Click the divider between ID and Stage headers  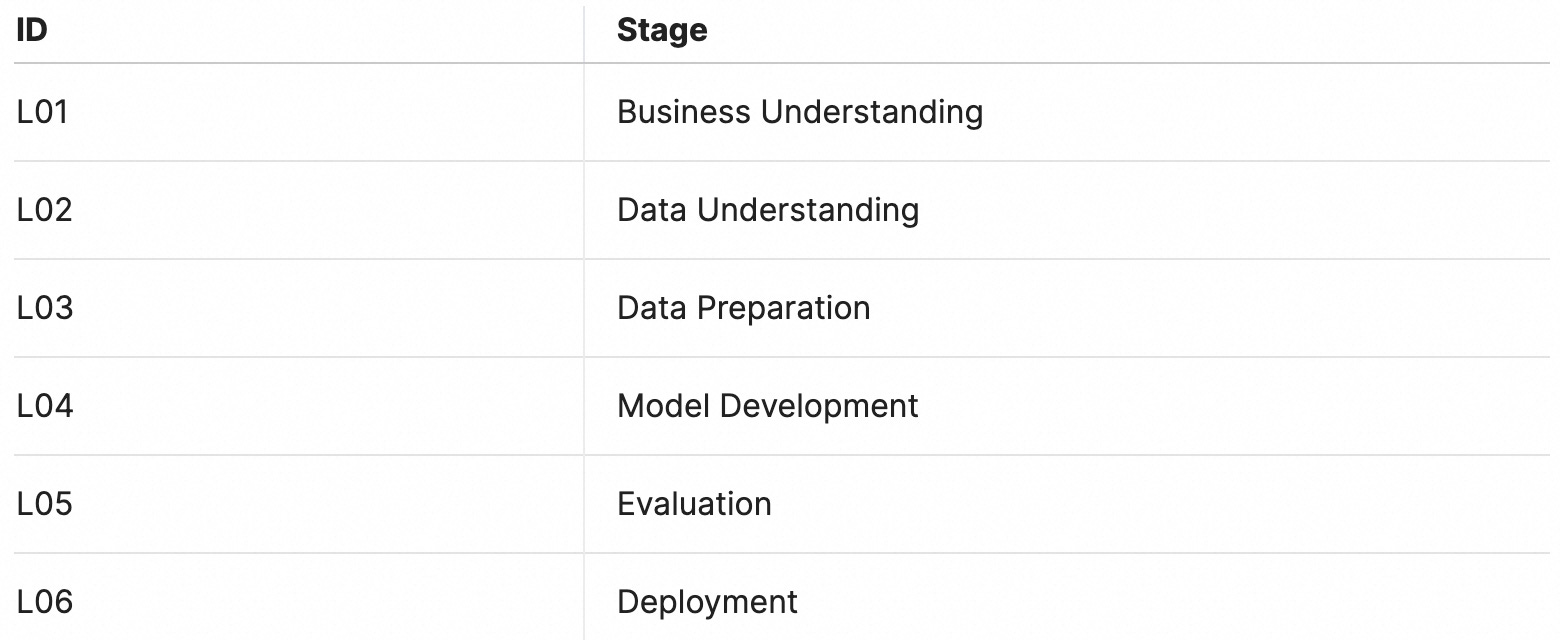[x=584, y=31]
